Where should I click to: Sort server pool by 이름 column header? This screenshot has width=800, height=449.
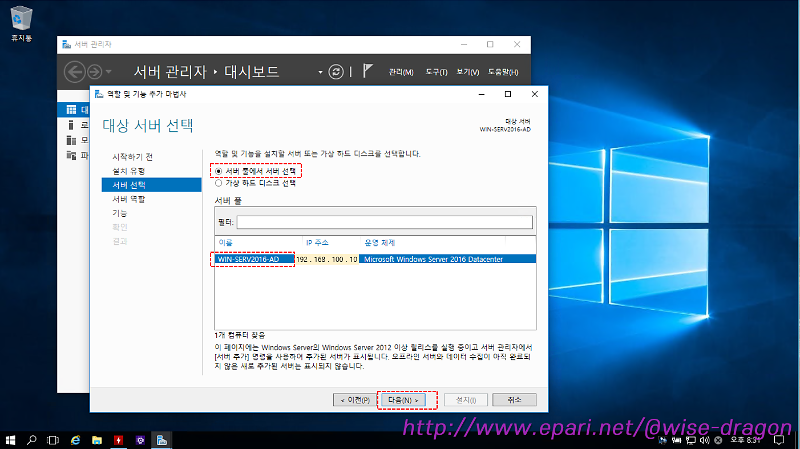(x=226, y=242)
